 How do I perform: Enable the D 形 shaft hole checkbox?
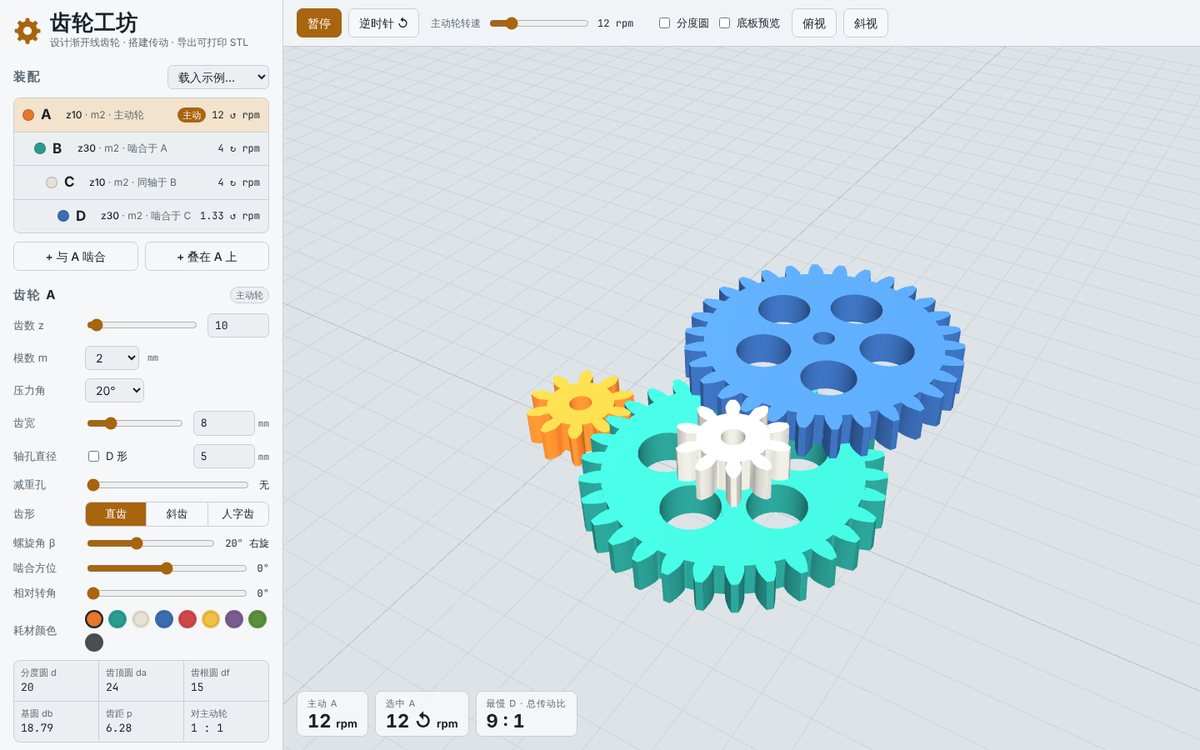pyautogui.click(x=93, y=456)
